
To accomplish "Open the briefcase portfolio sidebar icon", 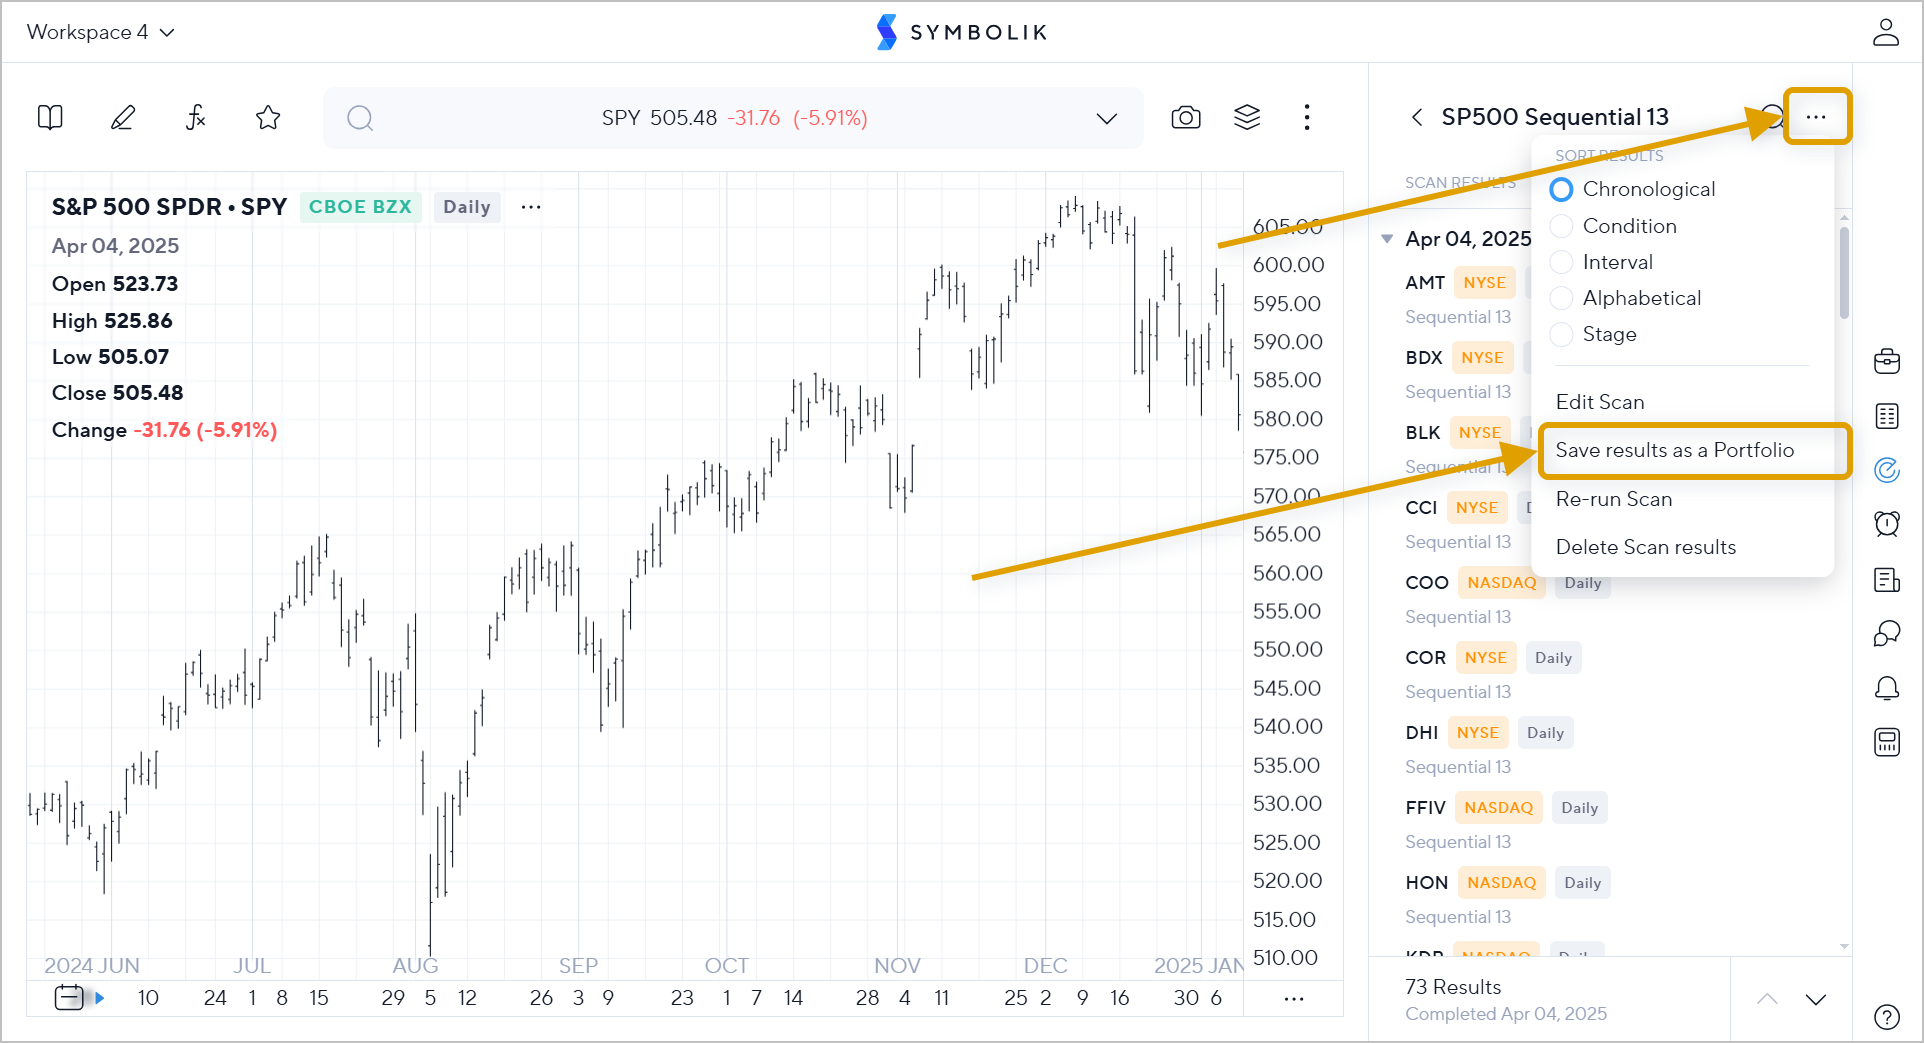I will point(1887,361).
